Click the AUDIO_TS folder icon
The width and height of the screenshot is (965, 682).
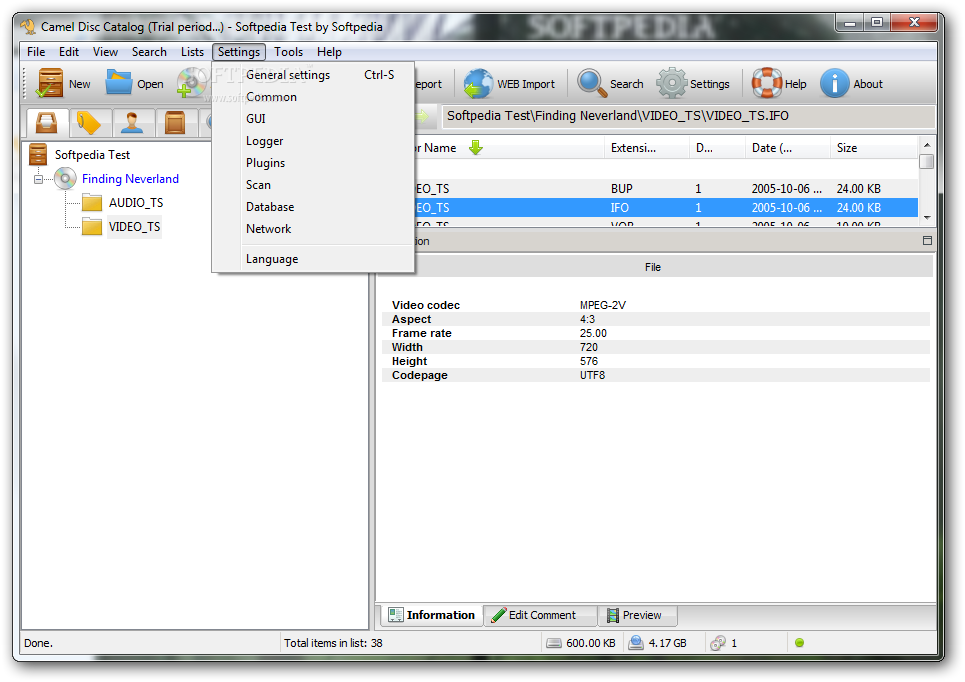(92, 203)
